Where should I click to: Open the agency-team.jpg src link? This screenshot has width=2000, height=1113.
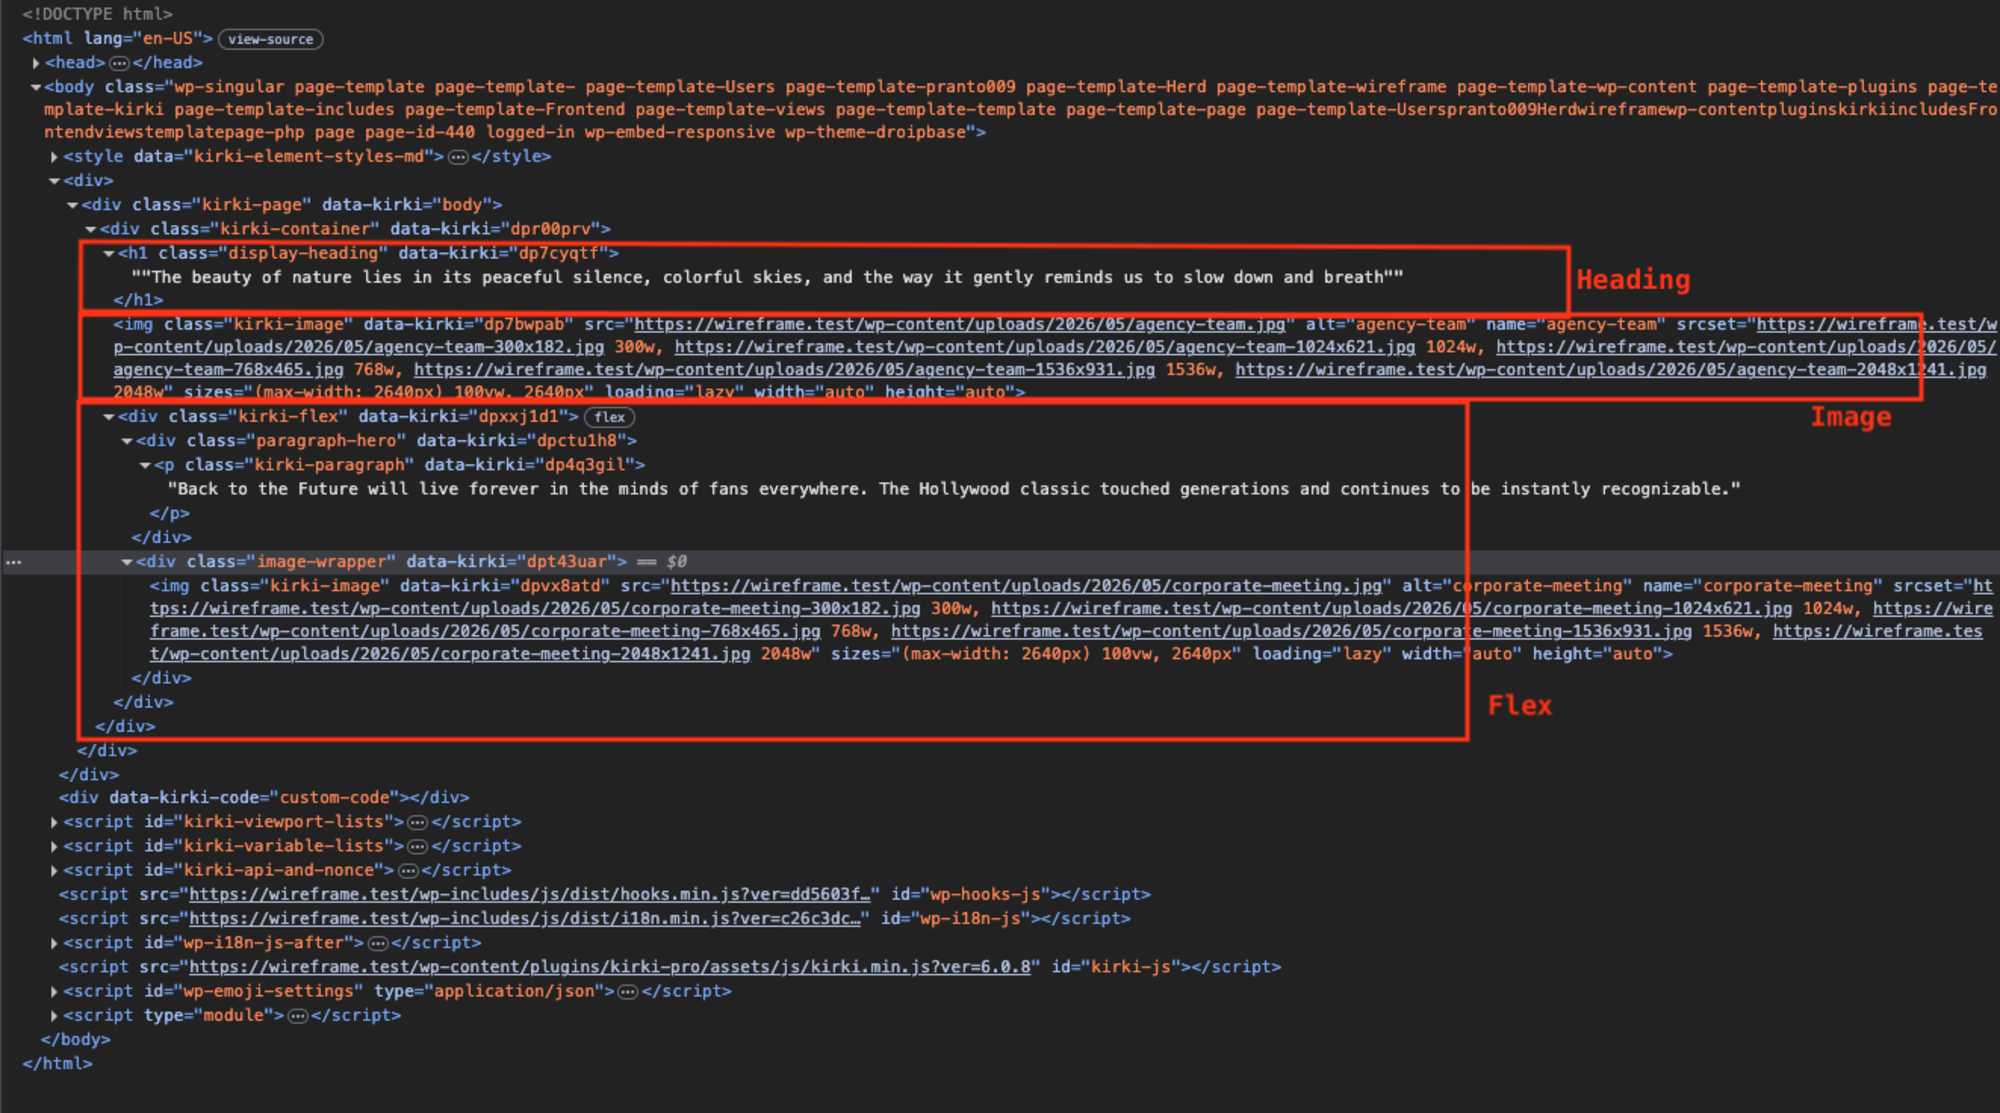[959, 324]
